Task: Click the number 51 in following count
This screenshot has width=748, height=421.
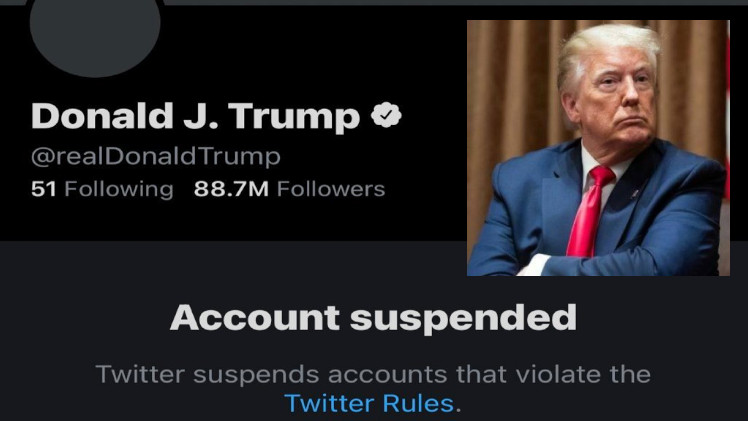Action: [x=43, y=188]
